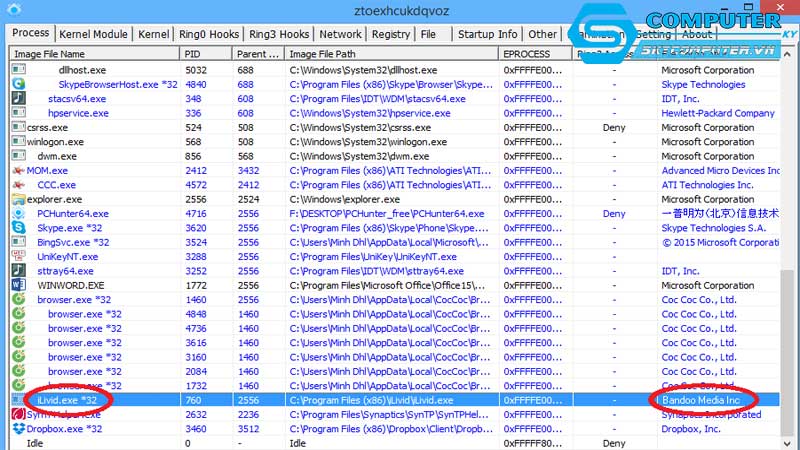This screenshot has height=450, width=800.
Task: Click the WINWORD.EXE Word icon
Action: pyautogui.click(x=18, y=284)
